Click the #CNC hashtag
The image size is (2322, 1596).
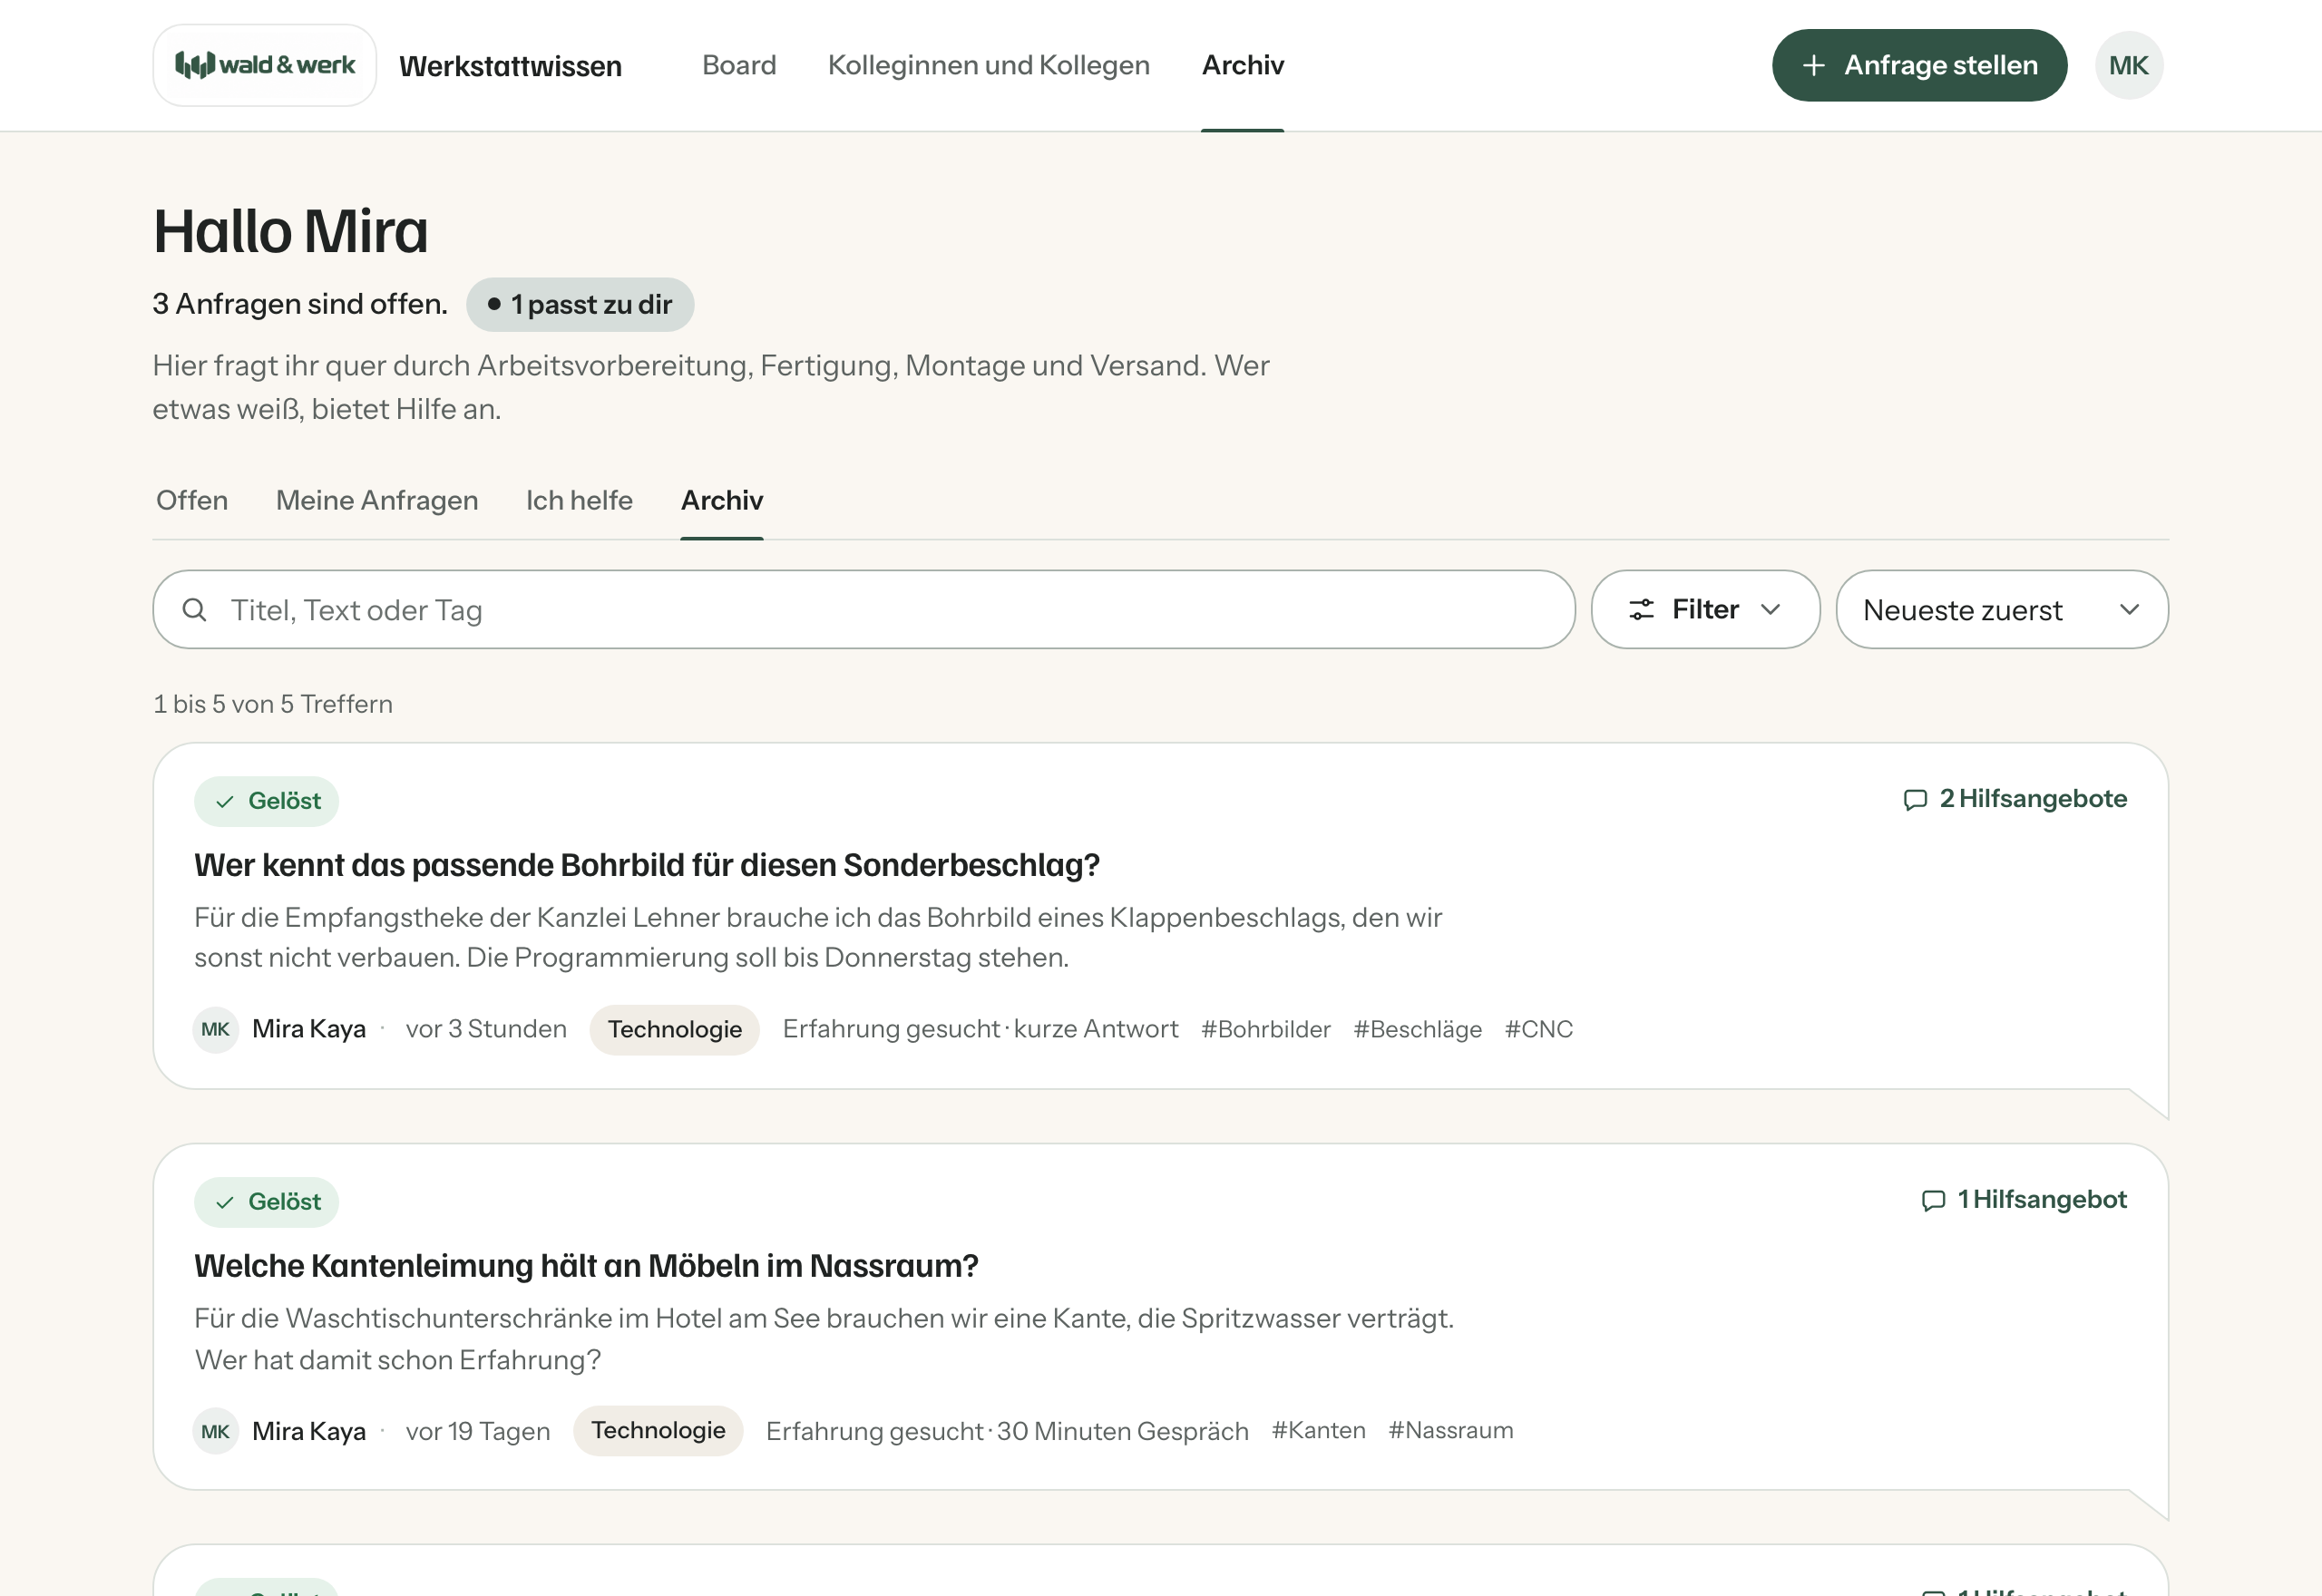(1538, 1029)
